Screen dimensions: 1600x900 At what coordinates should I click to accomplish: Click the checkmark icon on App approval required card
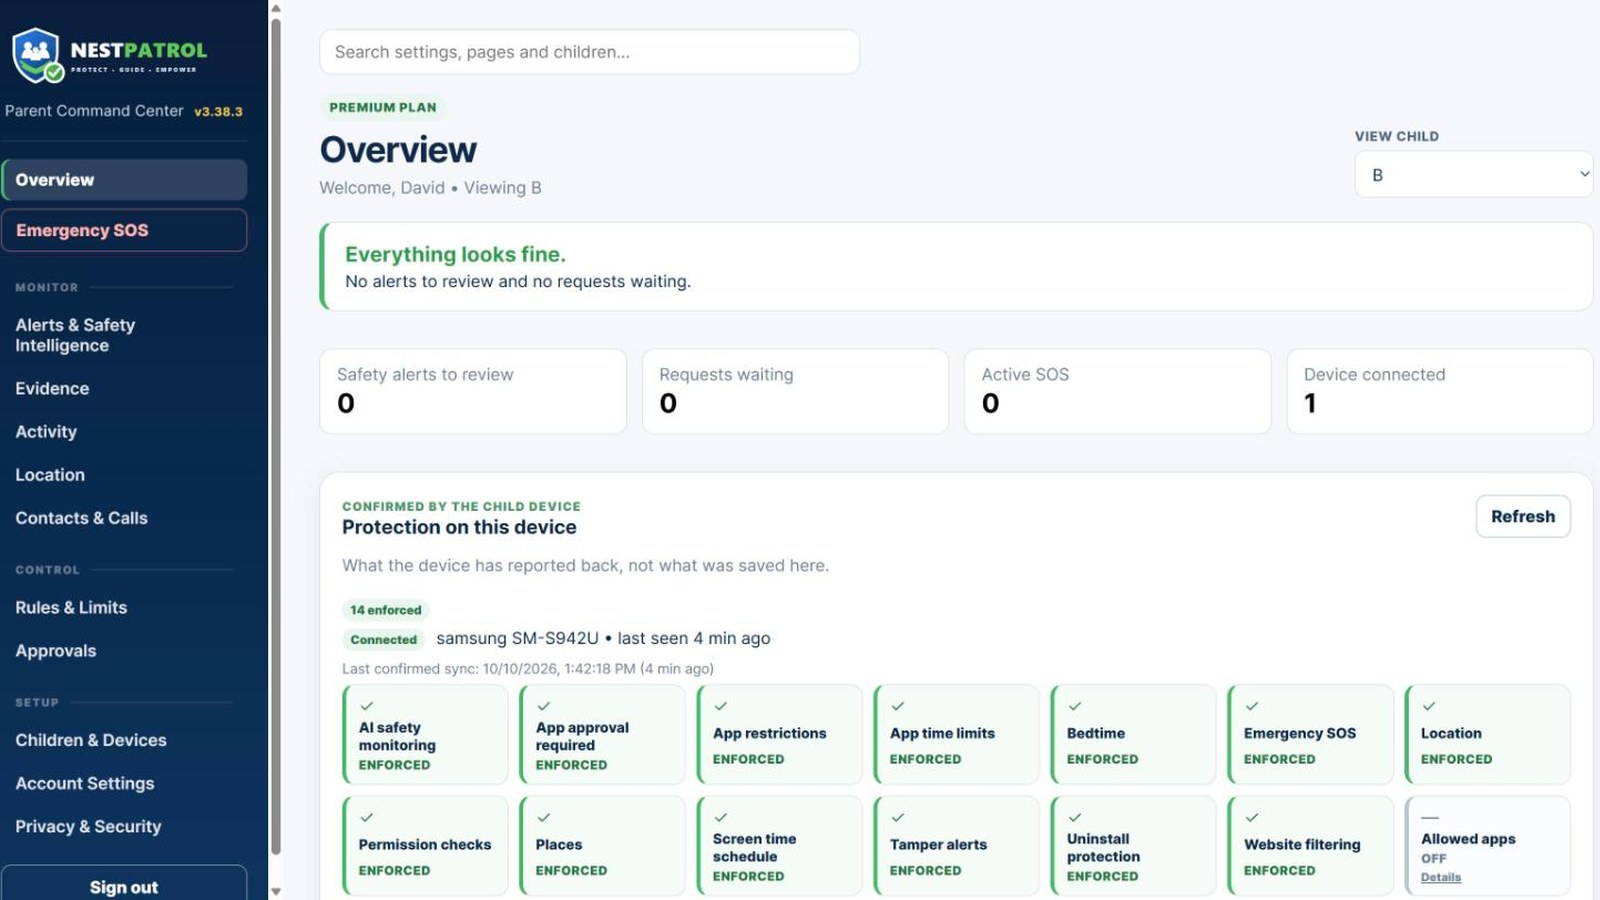[x=544, y=706]
